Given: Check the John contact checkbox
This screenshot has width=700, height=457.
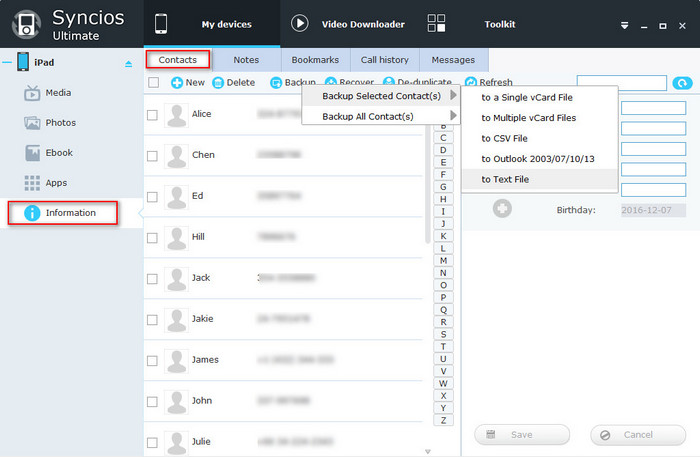Looking at the screenshot, I should [x=152, y=402].
